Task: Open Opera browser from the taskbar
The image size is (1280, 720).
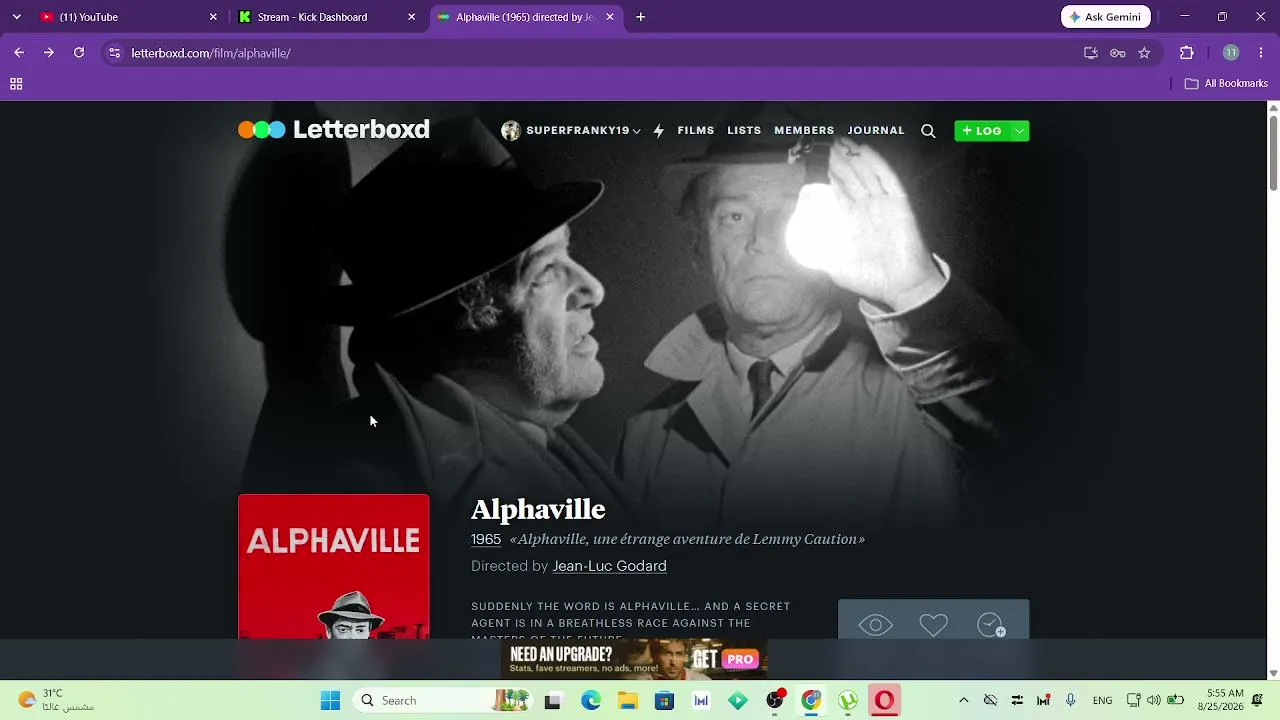Action: pos(884,701)
